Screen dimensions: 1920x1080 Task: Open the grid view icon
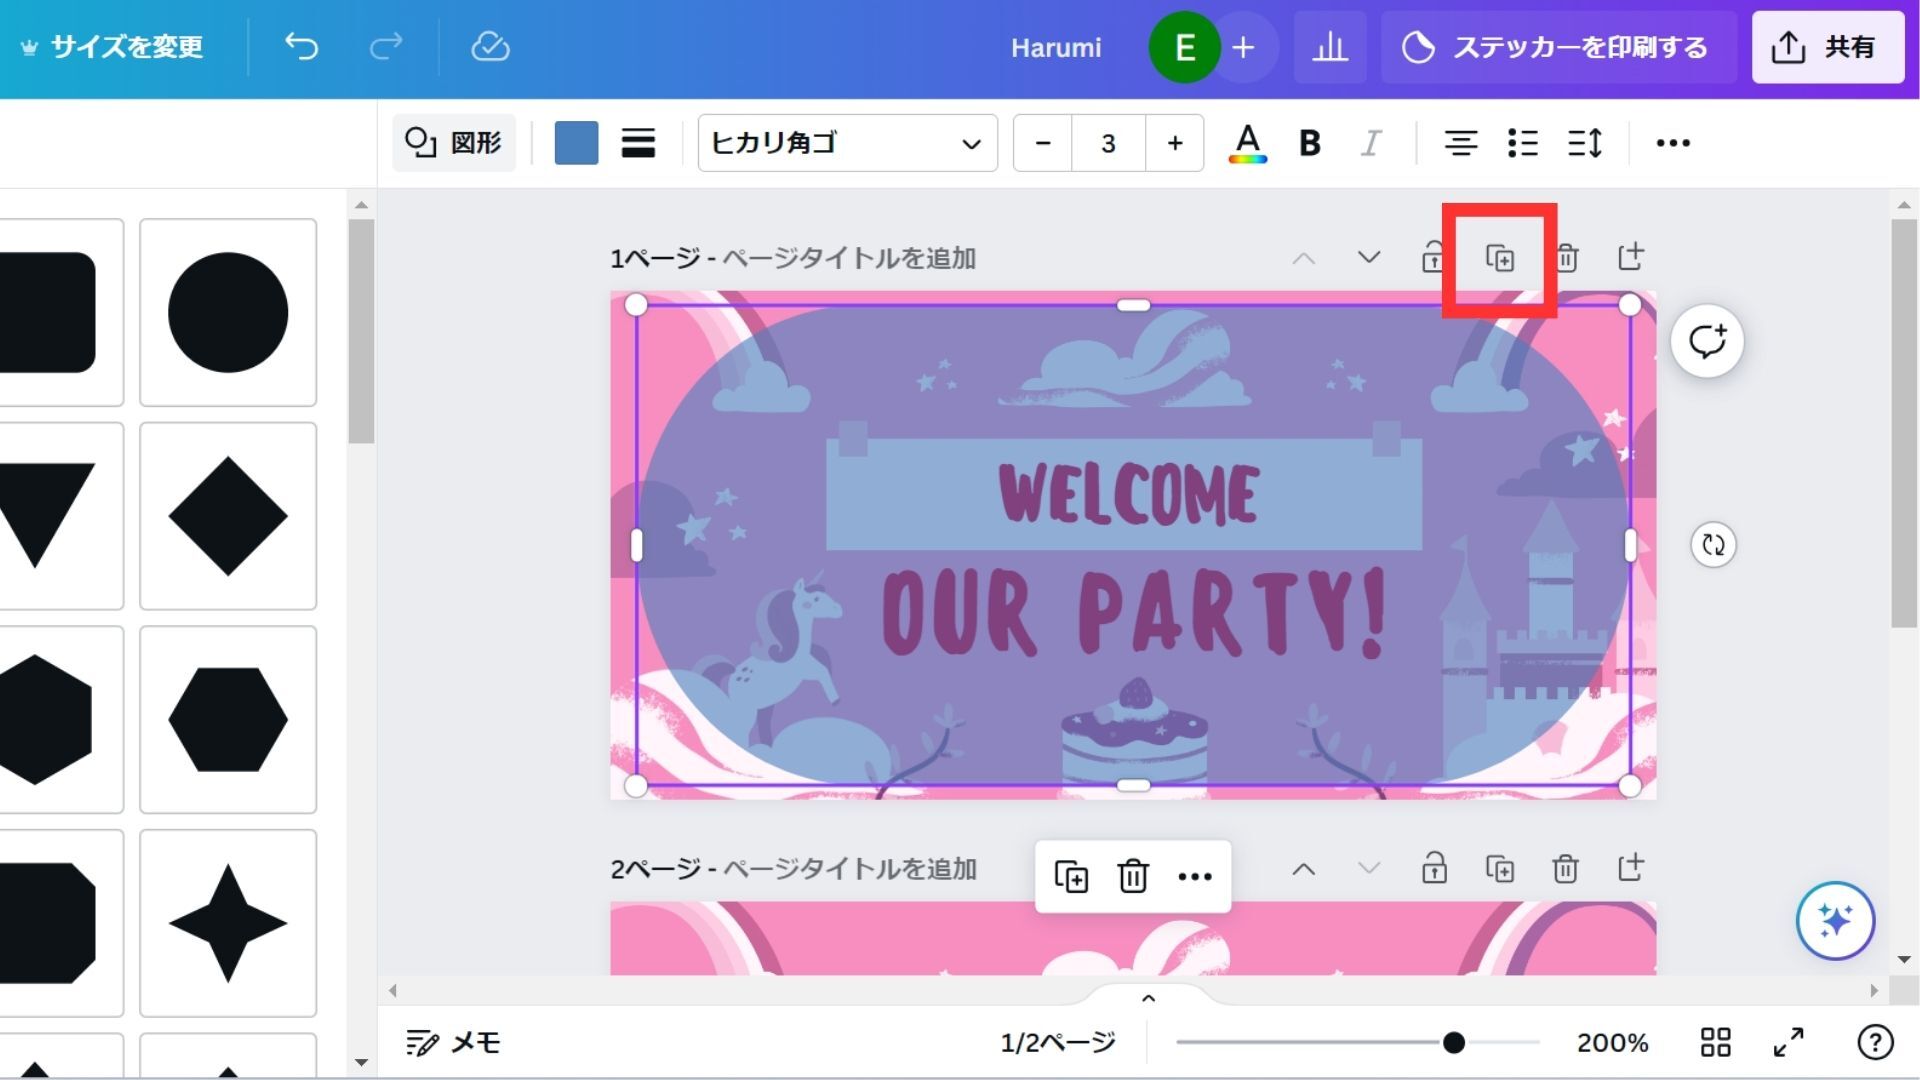point(1715,1043)
